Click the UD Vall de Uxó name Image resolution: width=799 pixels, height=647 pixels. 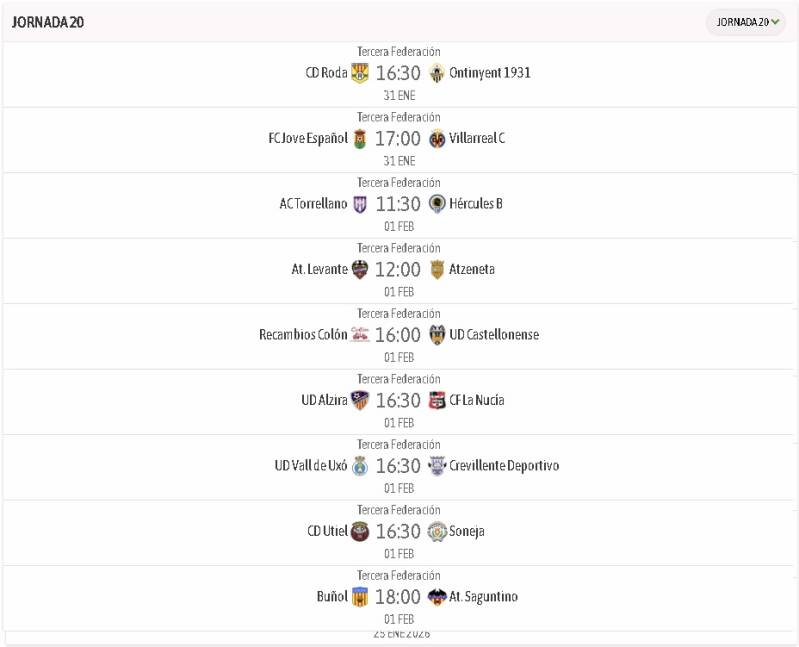click(x=311, y=466)
